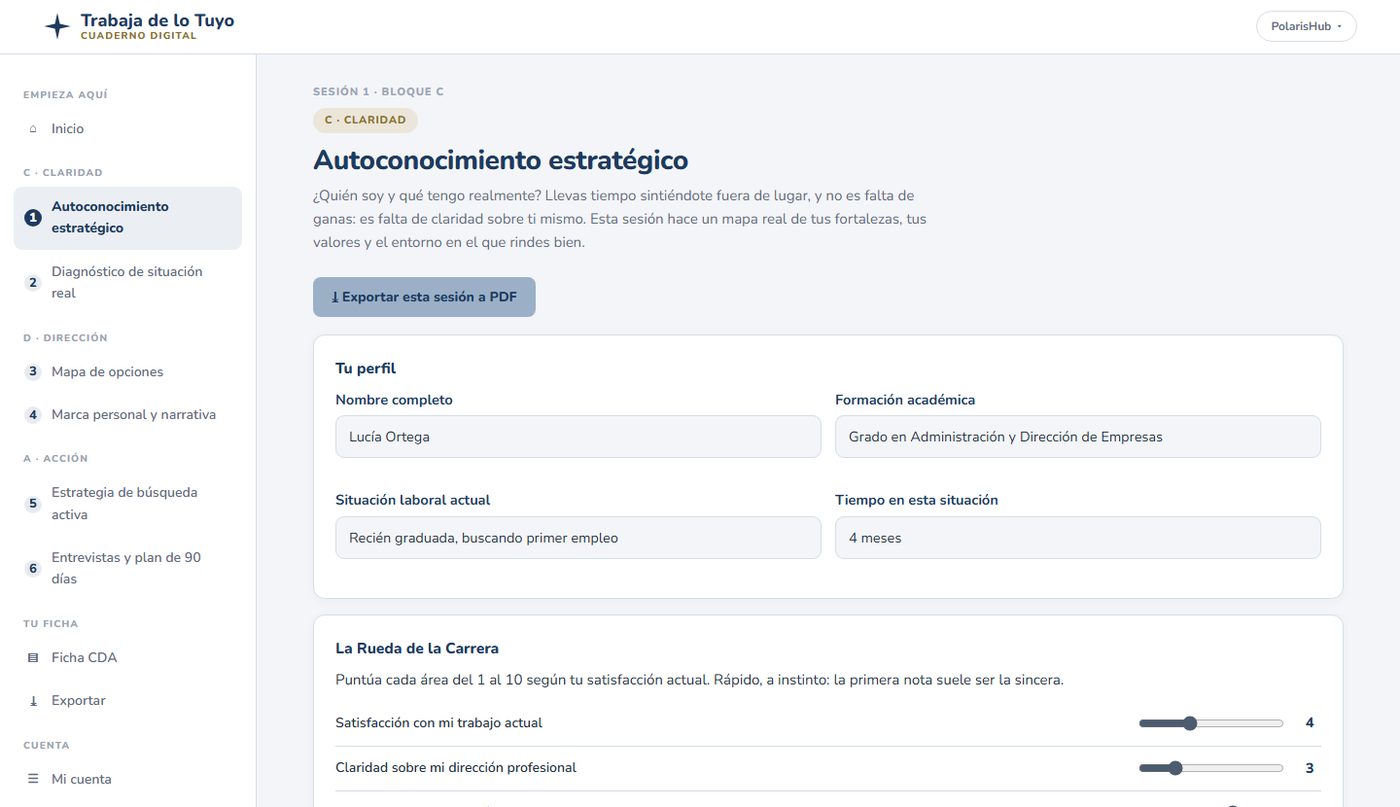Screen dimensions: 1400x807
Task: Select Marca personal y narrativa
Action: point(128,415)
